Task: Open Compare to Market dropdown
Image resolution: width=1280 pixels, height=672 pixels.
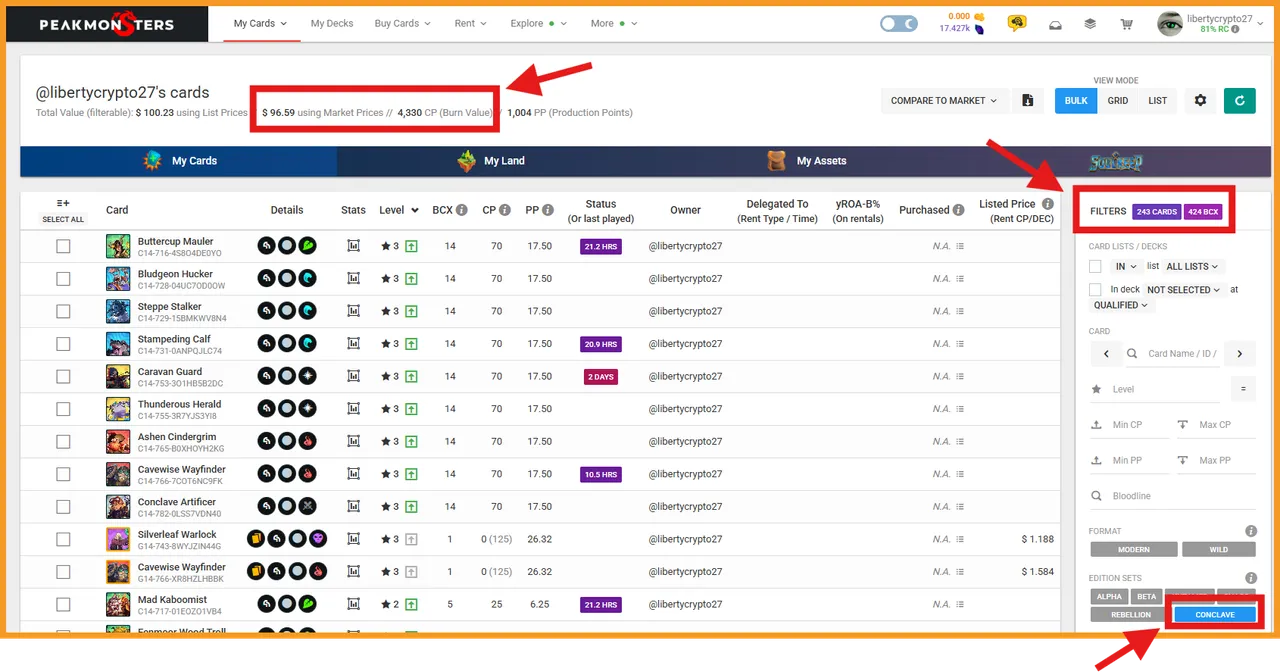Action: pos(944,100)
